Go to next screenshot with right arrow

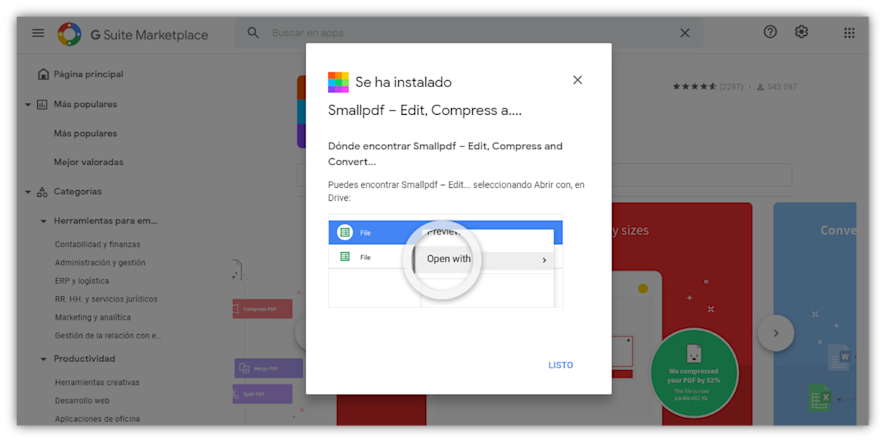(776, 333)
